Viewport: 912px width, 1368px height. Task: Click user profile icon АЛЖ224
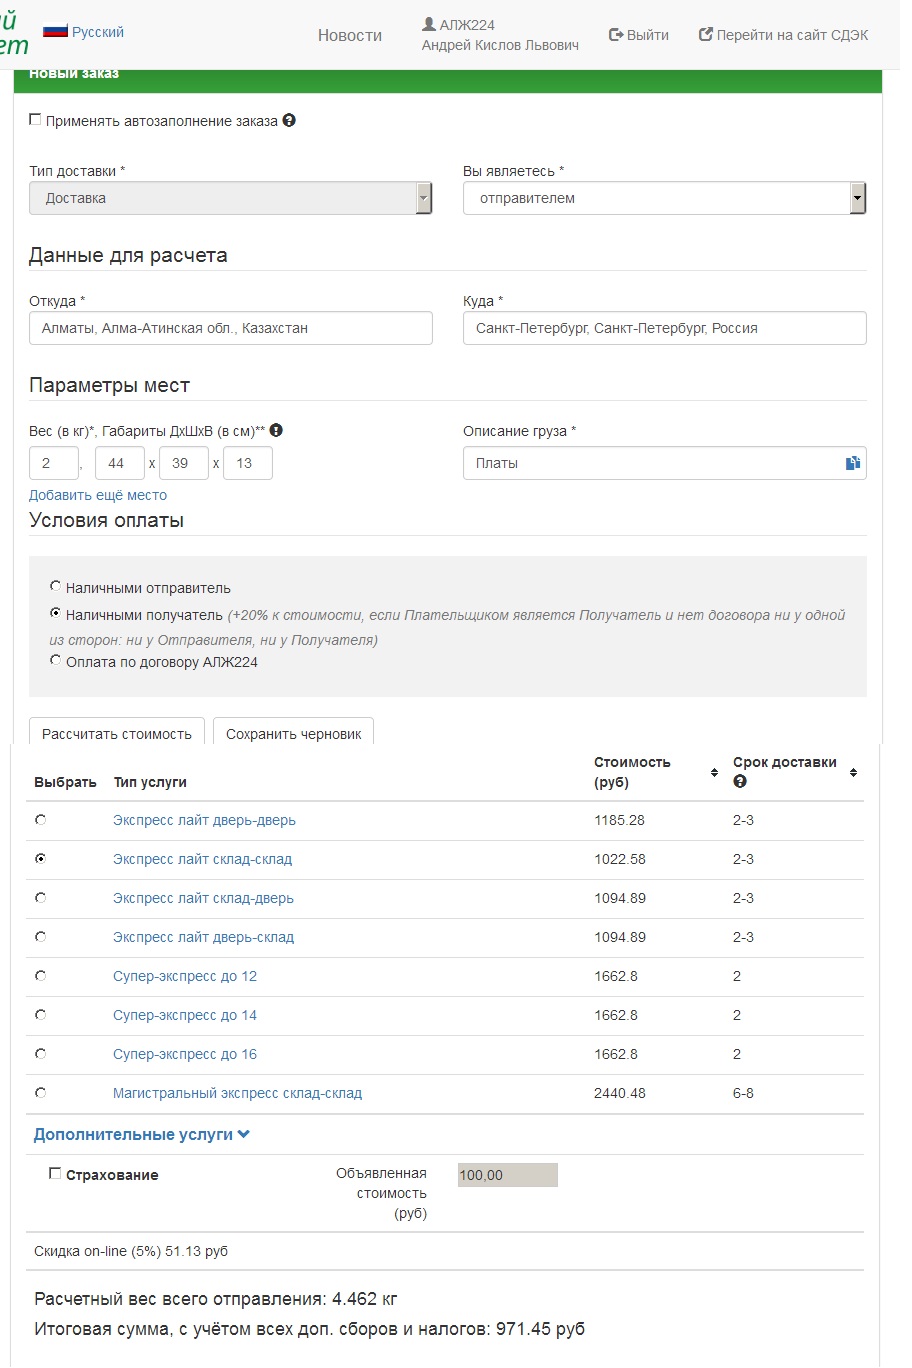click(429, 25)
